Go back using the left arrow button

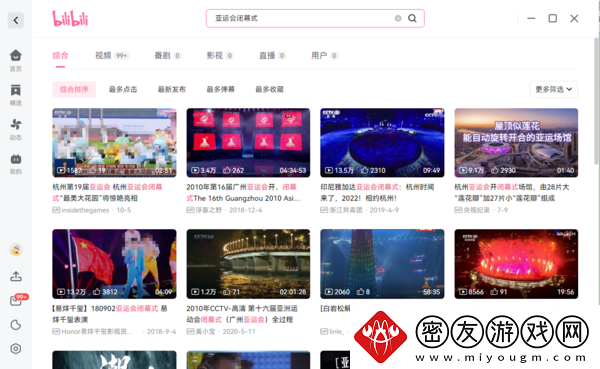tap(16, 20)
